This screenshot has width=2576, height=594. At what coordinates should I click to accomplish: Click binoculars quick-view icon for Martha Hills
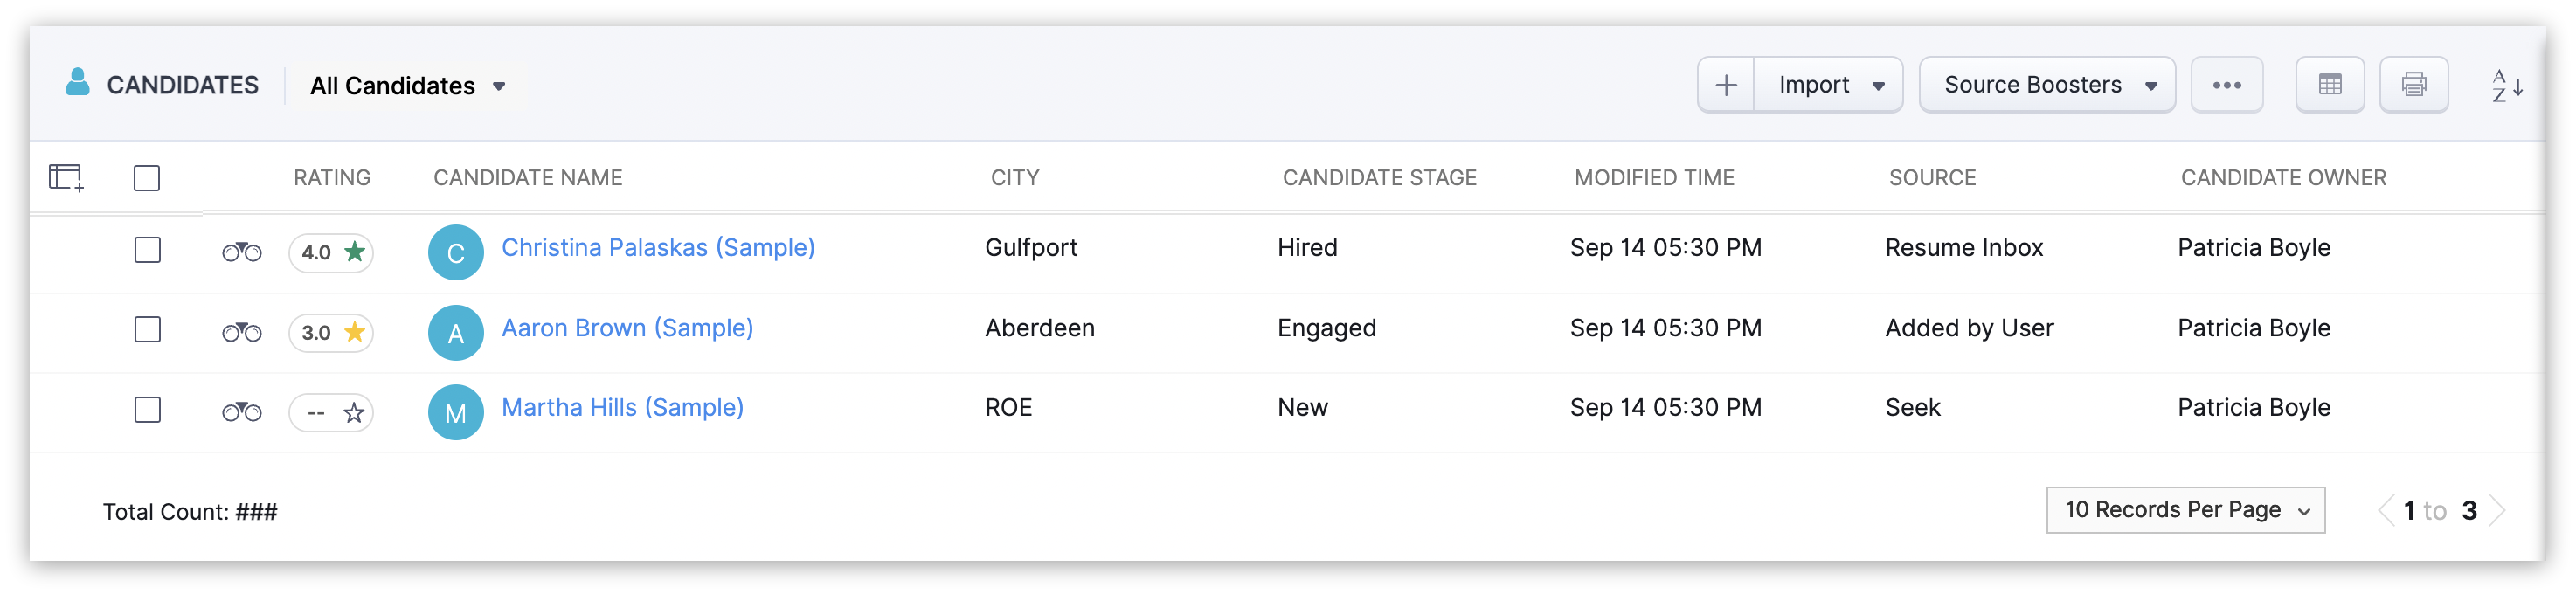pos(241,412)
